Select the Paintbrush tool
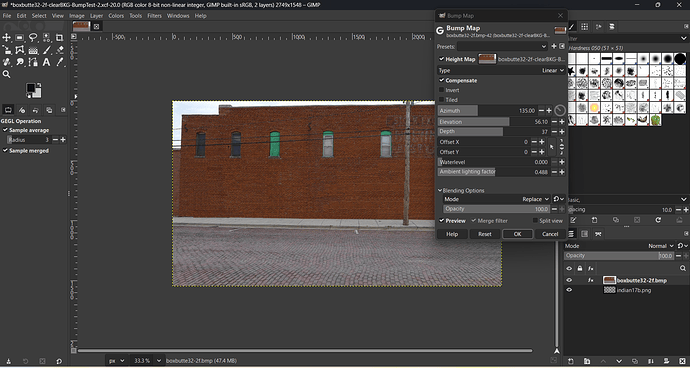This screenshot has height=368, width=690. coord(46,50)
